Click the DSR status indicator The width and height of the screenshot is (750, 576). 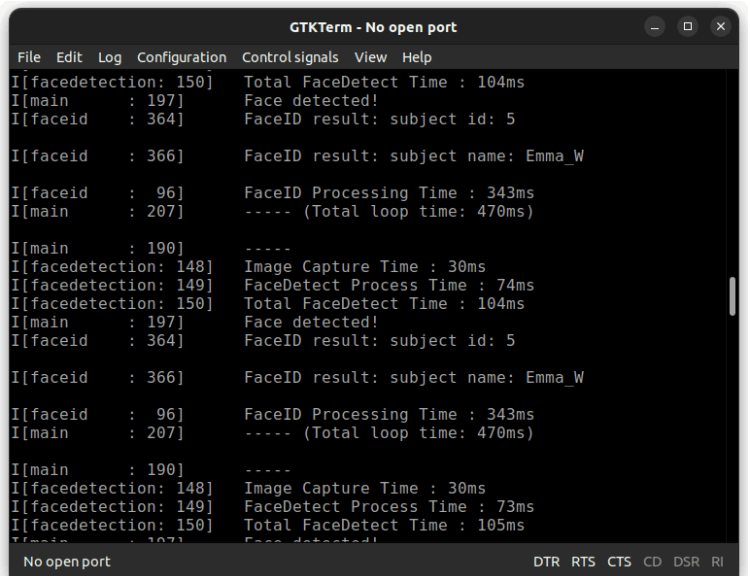click(686, 562)
